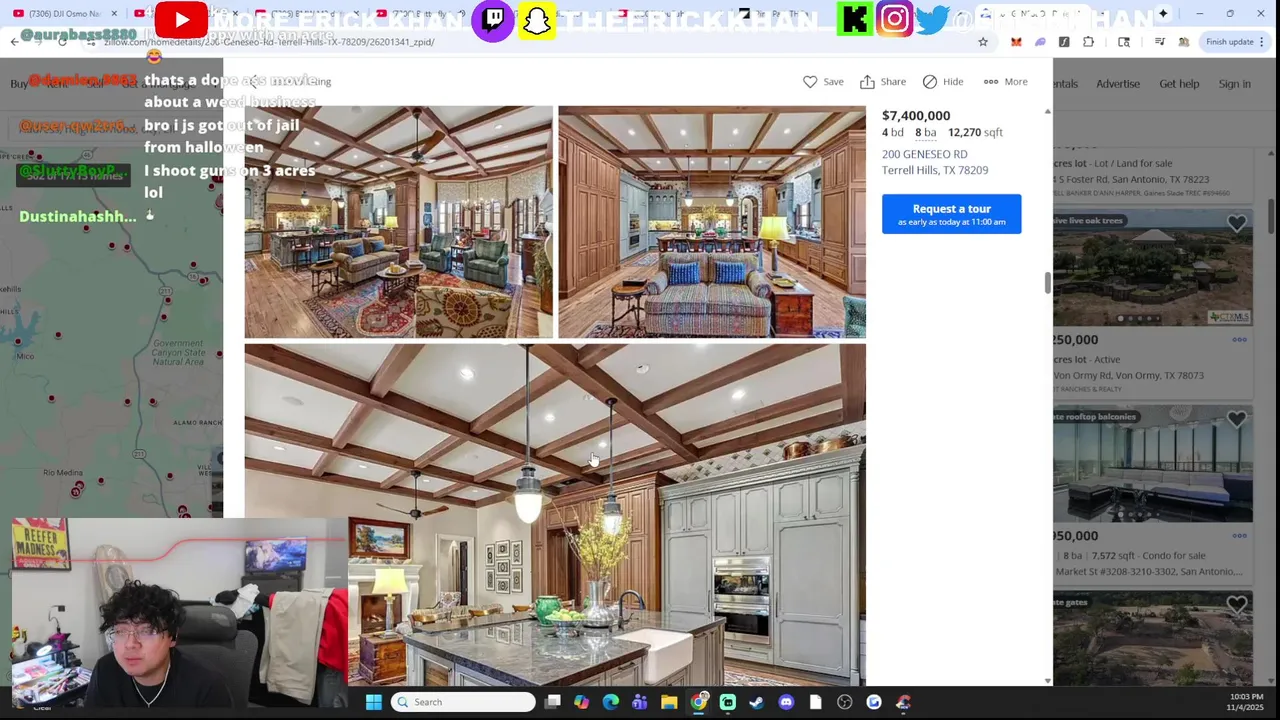Go back with the browser back arrow
The width and height of the screenshot is (1280, 720).
coord(14,42)
